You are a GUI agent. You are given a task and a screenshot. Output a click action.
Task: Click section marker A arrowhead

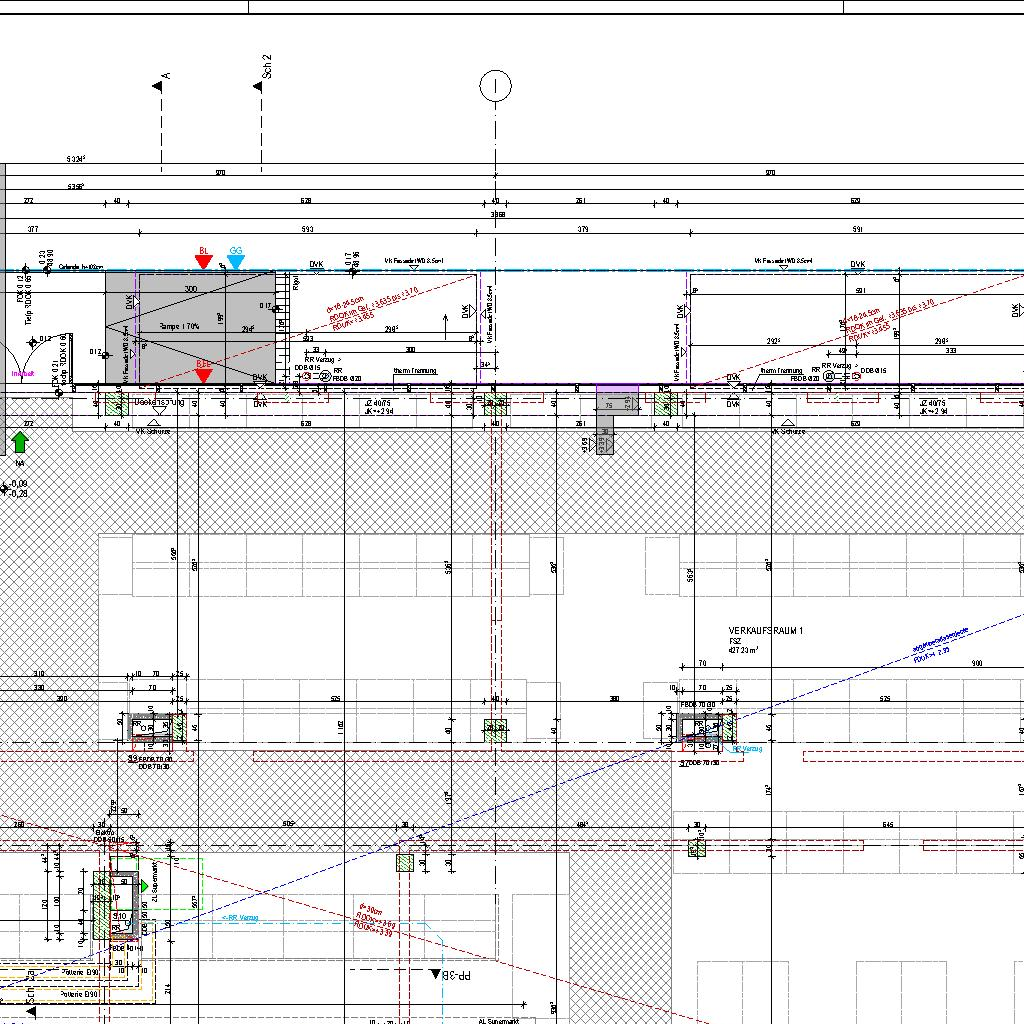pyautogui.click(x=158, y=86)
